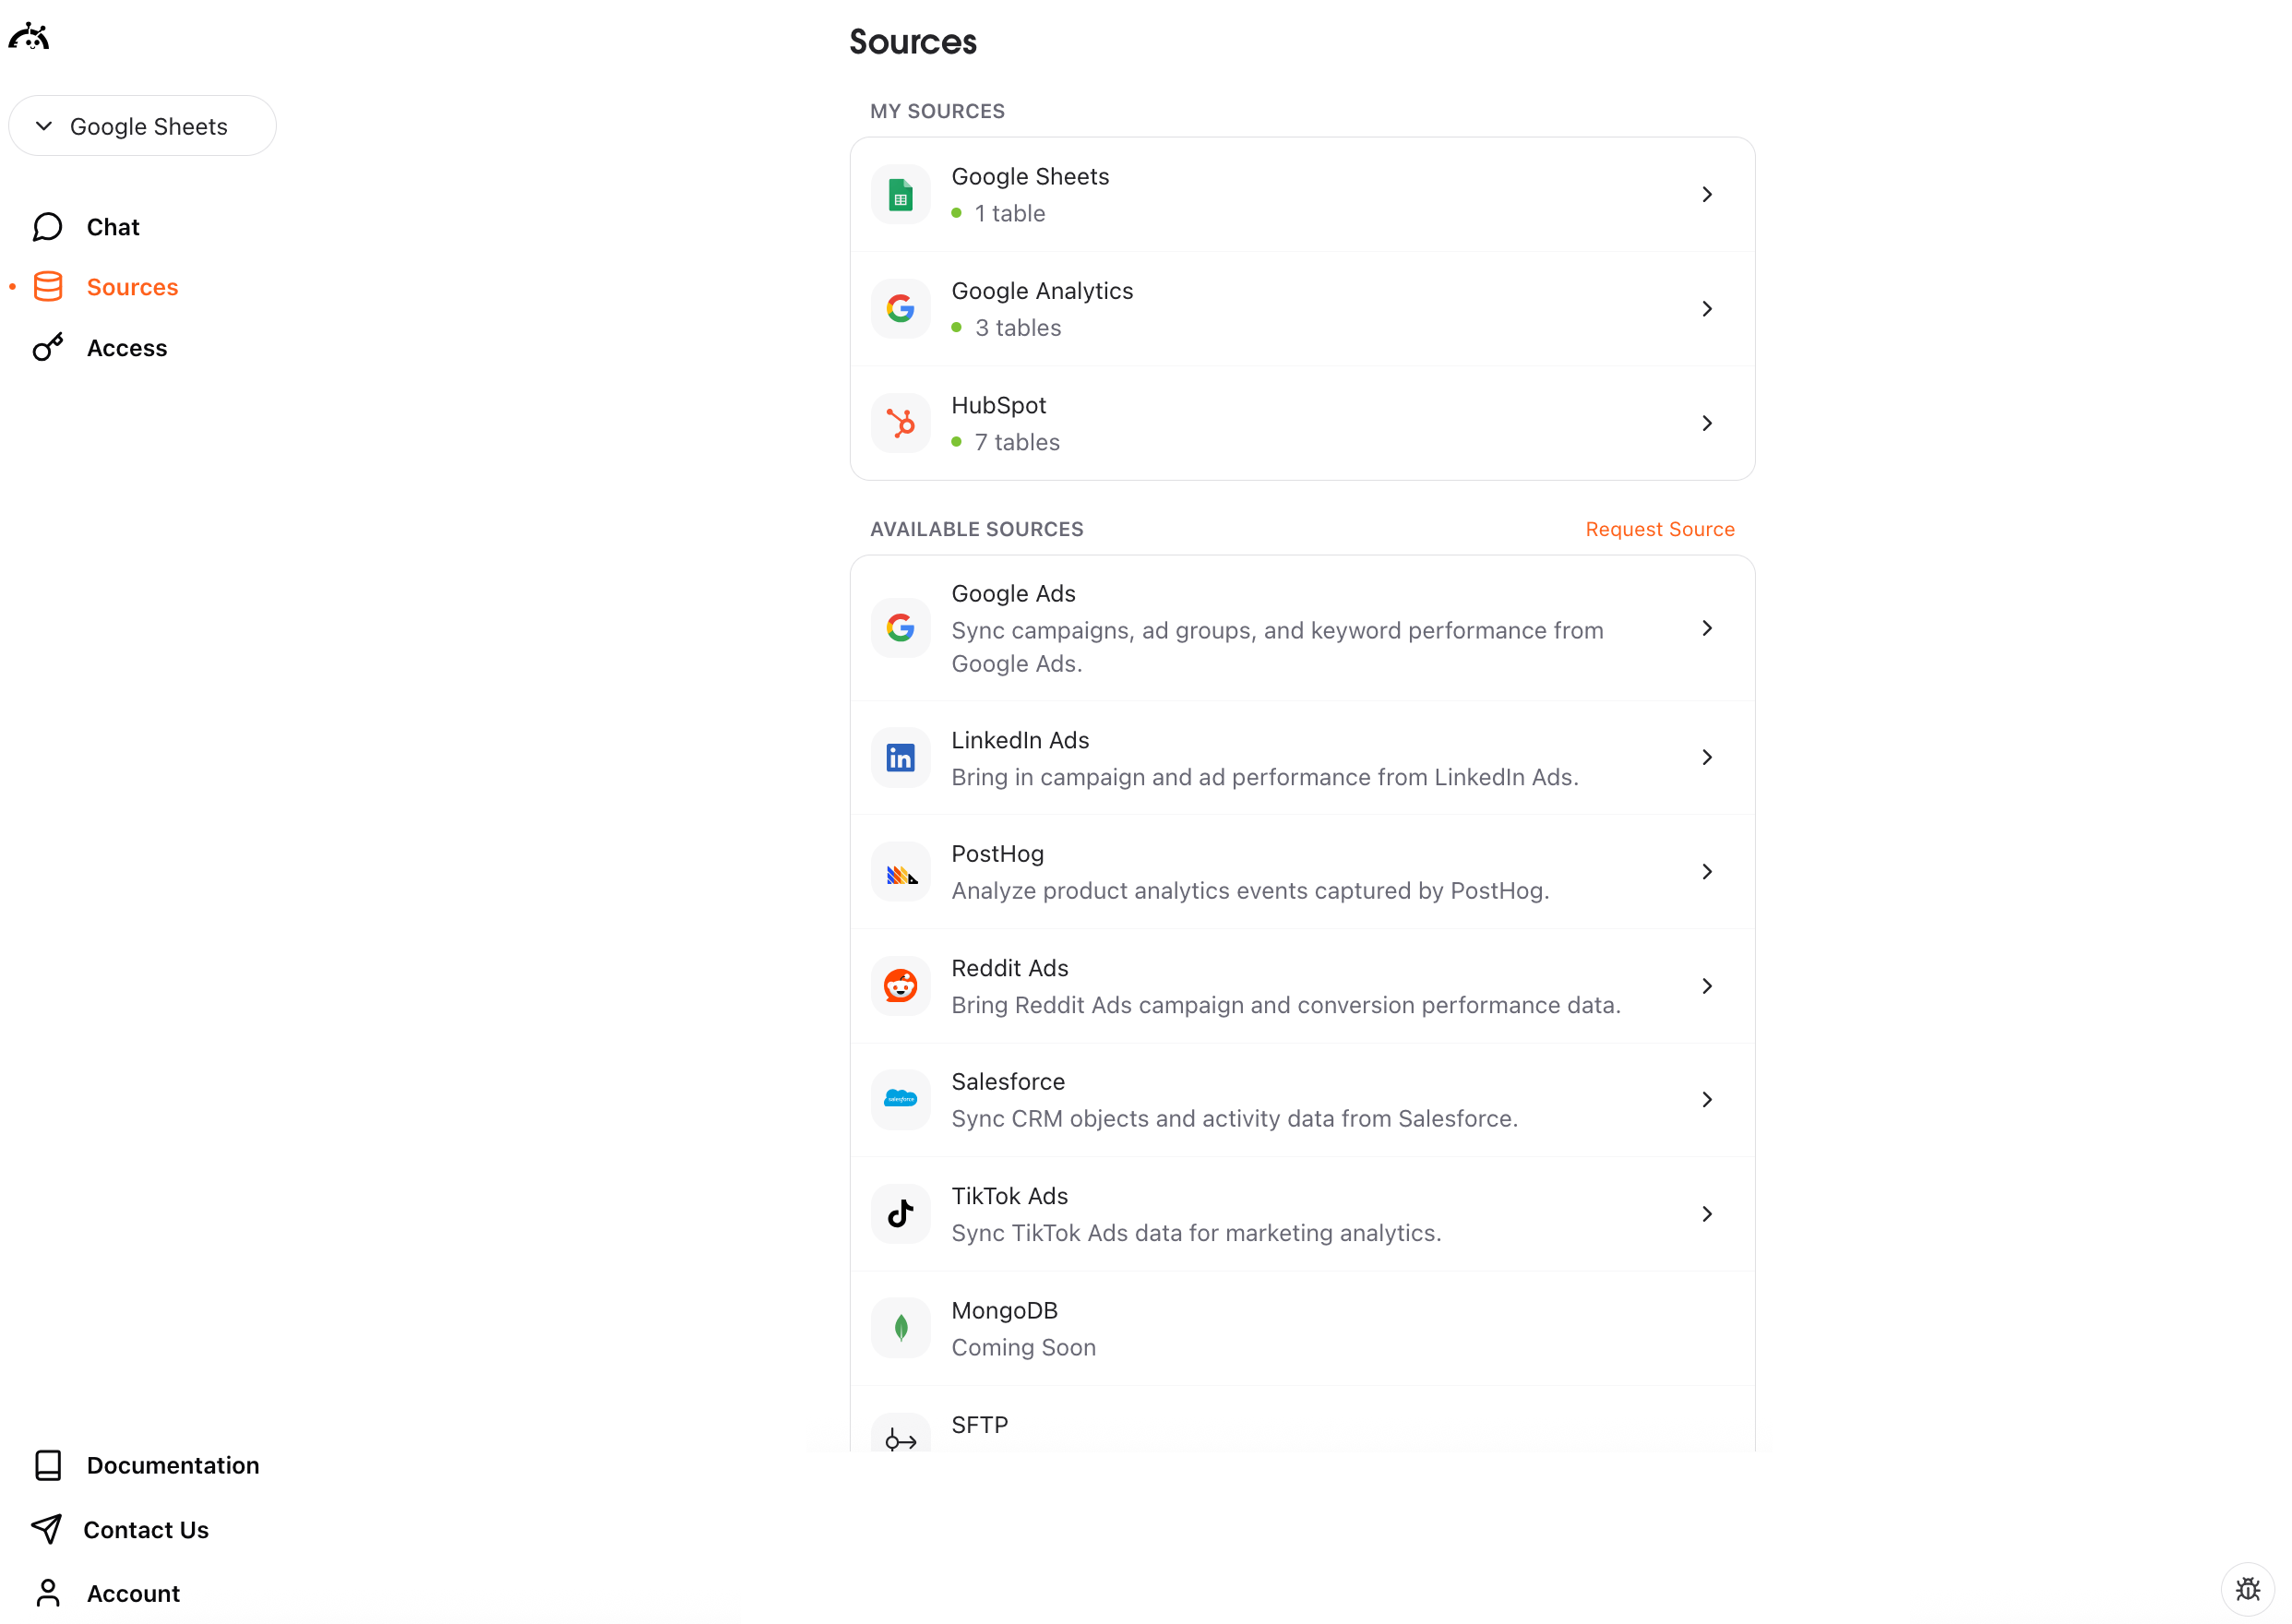Open the Google Sheets workspace dropdown
Viewport: 2292px width, 1624px height.
click(142, 125)
